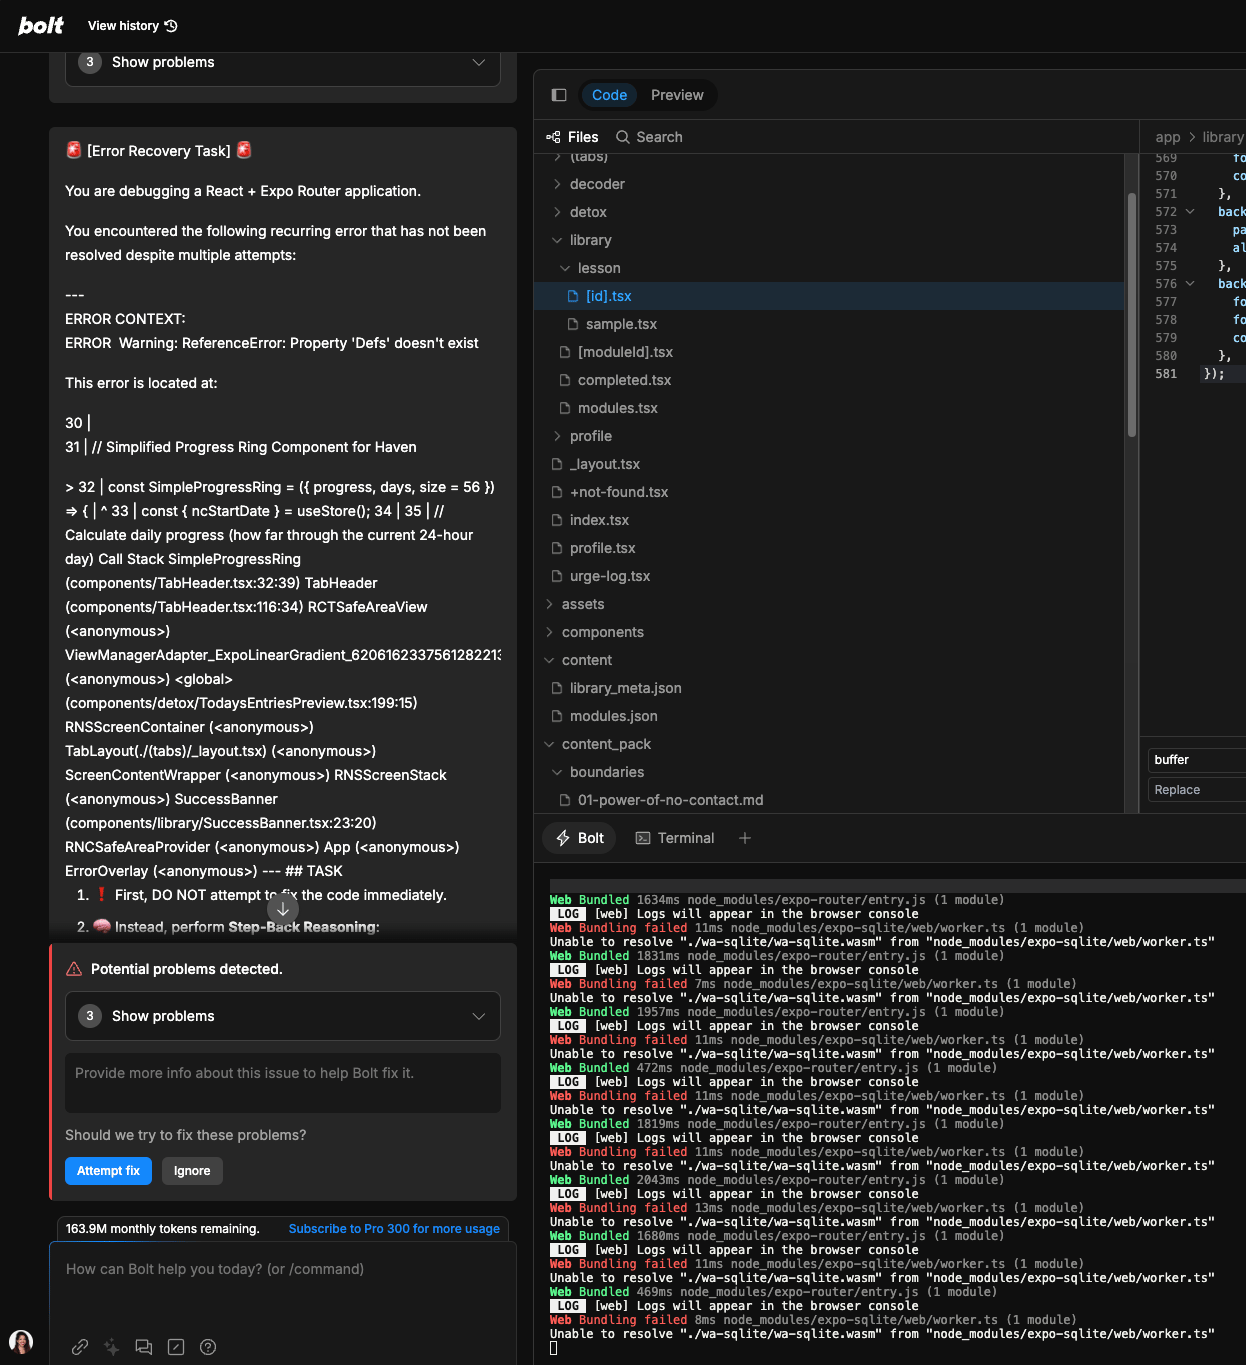Expand Show problems at top of chat
This screenshot has width=1246, height=1365.
(283, 62)
